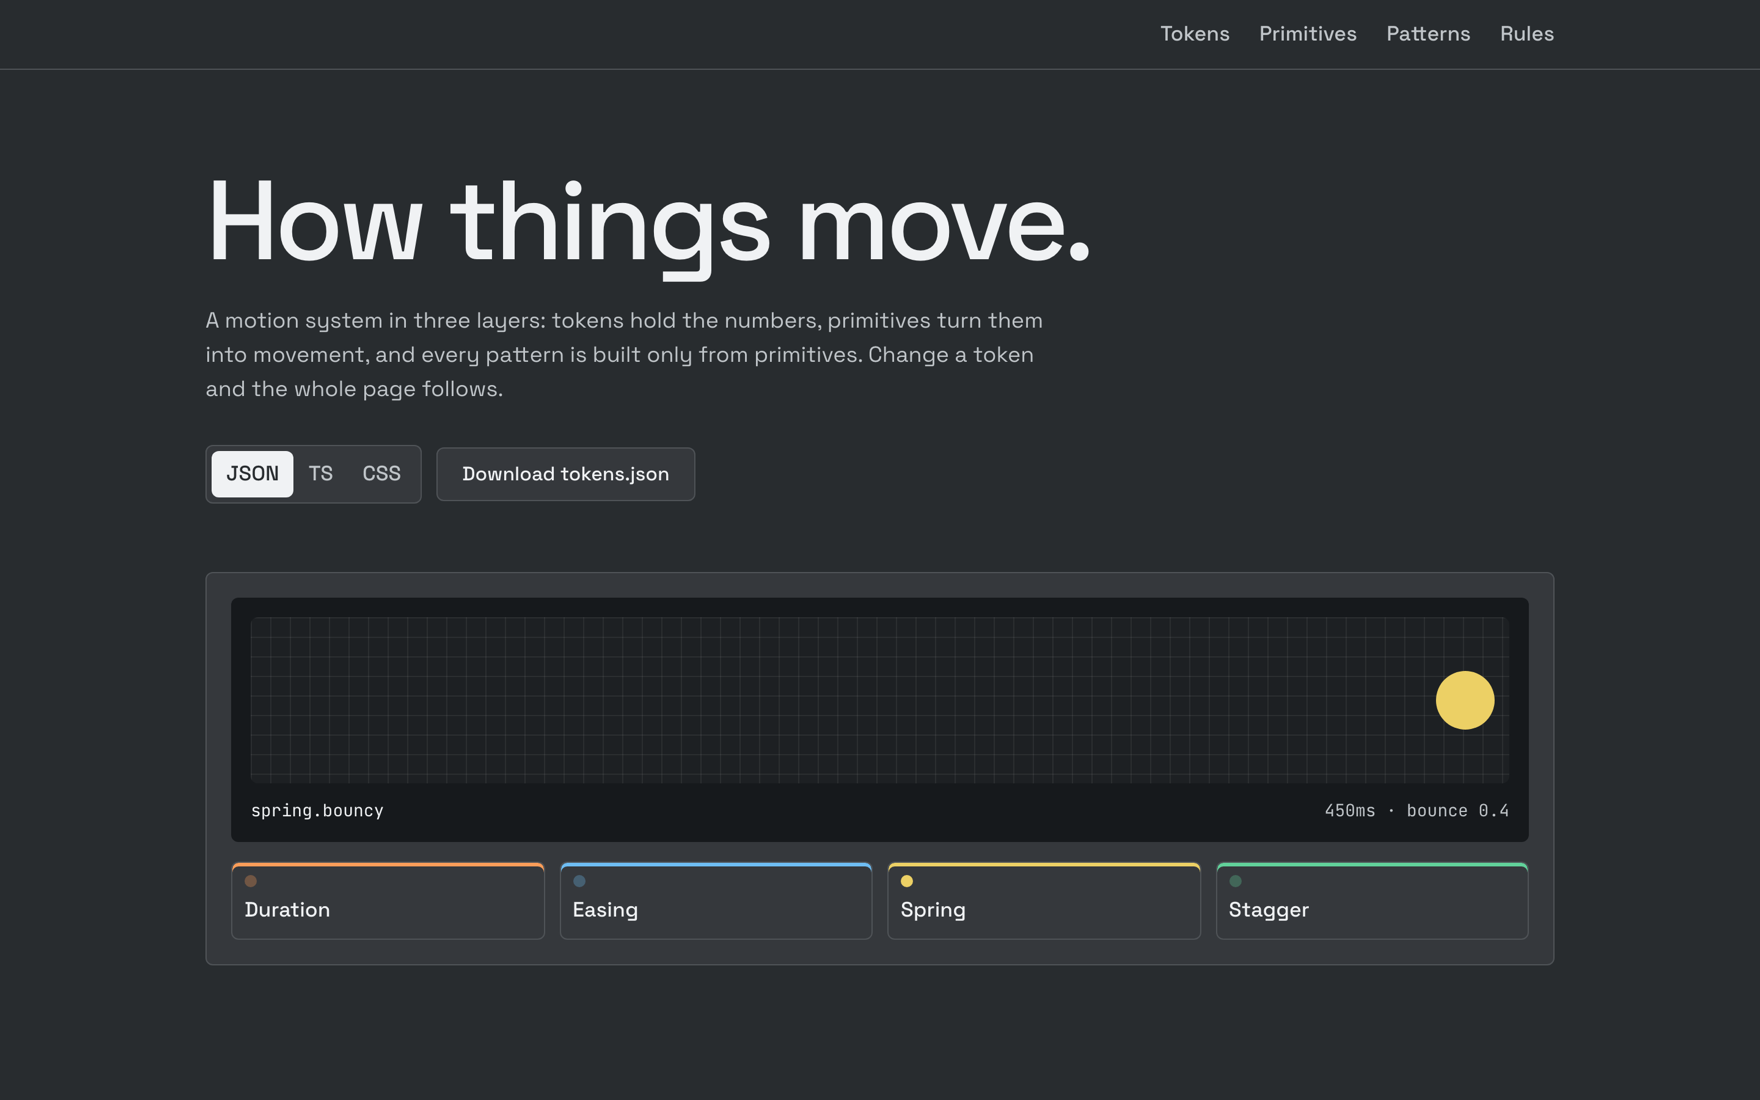Jump to the Rules section

pyautogui.click(x=1526, y=34)
